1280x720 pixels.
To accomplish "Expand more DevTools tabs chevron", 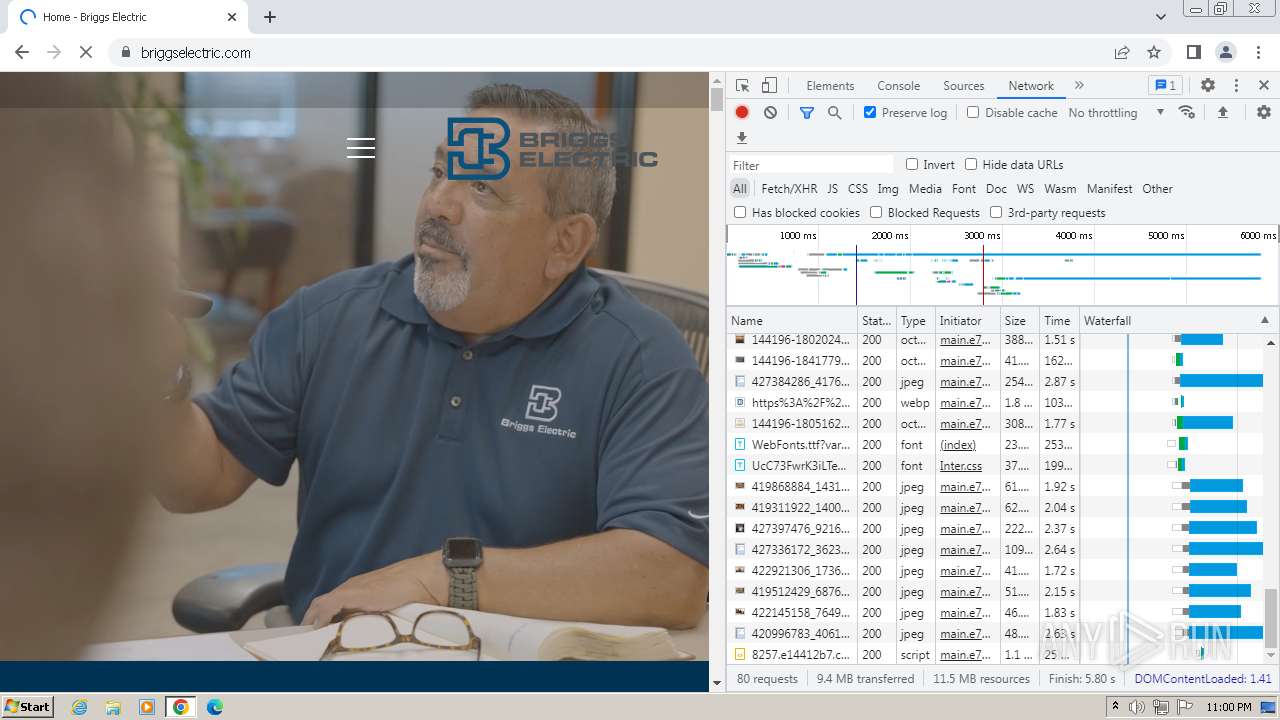I will tap(1079, 86).
